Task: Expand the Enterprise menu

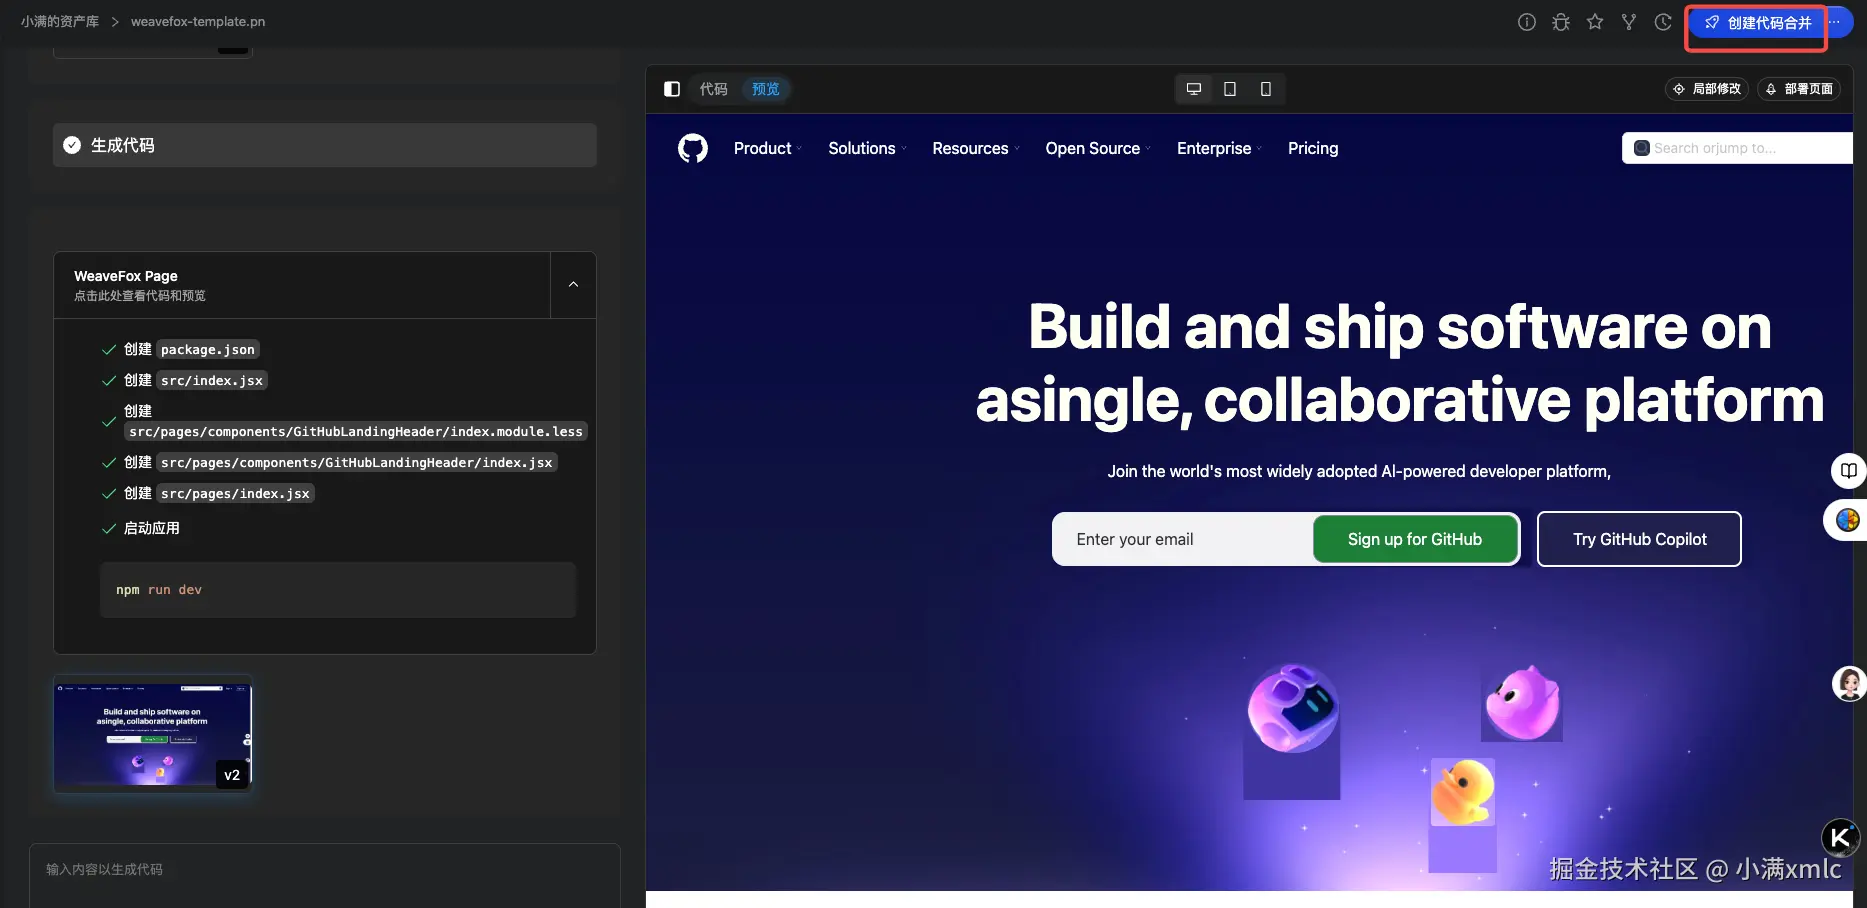Action: coord(1219,148)
